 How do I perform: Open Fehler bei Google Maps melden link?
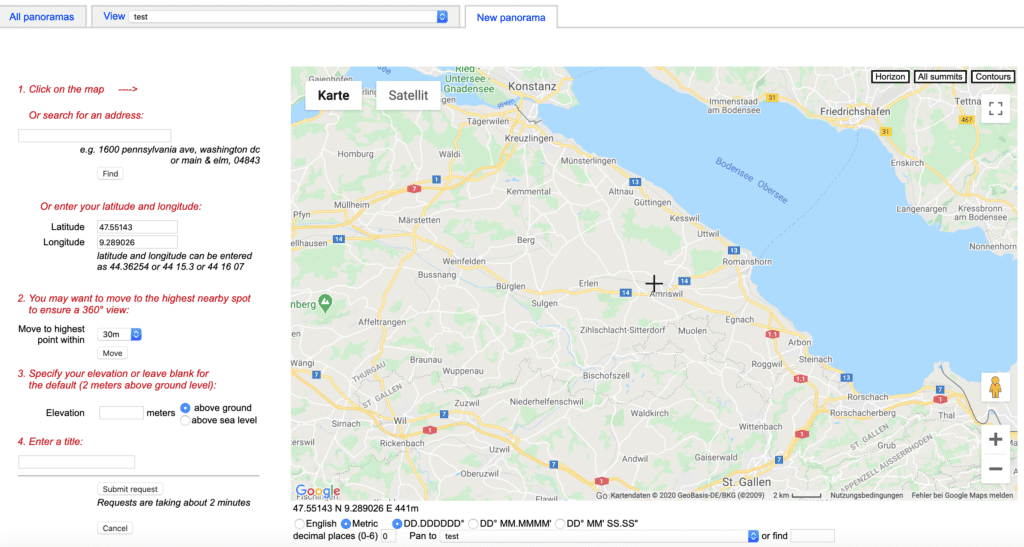coord(962,495)
